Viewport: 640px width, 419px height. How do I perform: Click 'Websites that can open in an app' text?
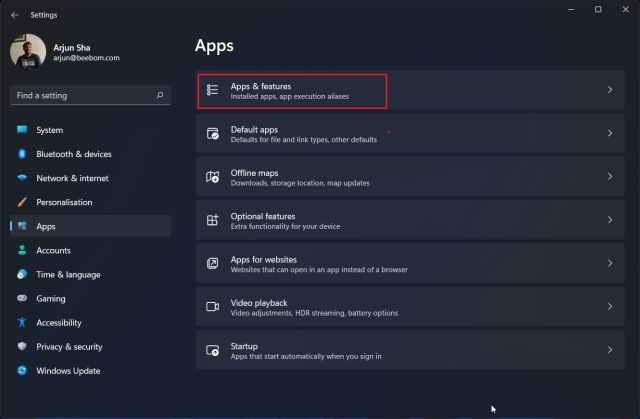coord(319,270)
